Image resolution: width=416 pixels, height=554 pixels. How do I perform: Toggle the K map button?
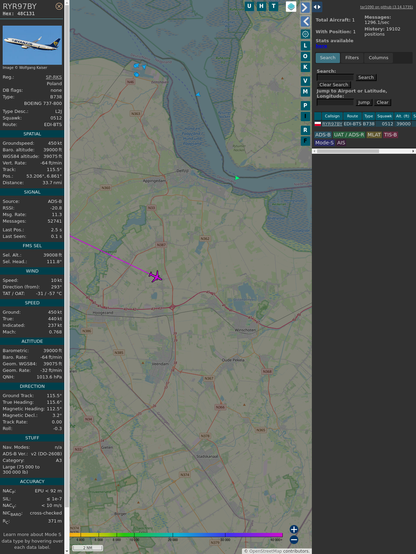[x=305, y=67]
